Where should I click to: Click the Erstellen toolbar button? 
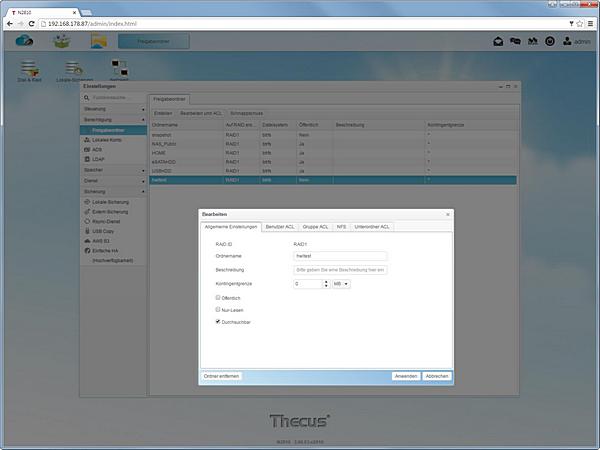click(x=163, y=113)
